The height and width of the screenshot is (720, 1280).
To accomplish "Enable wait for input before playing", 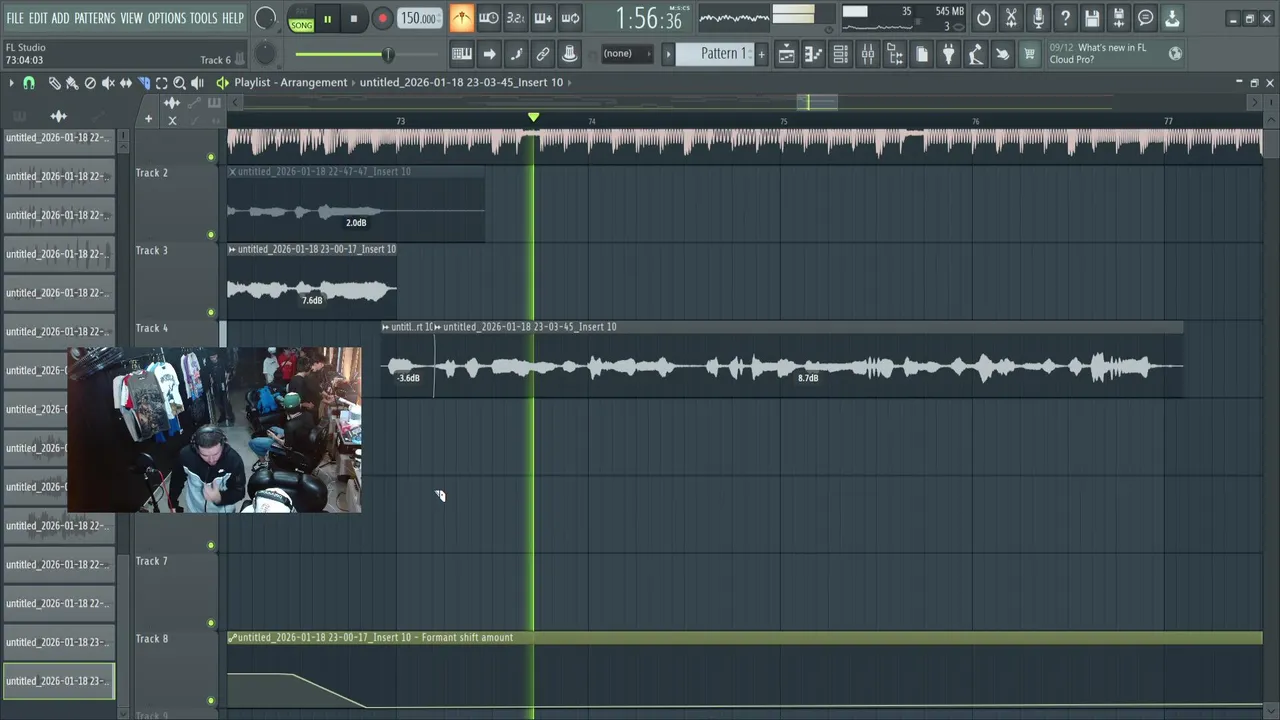I will coord(489,18).
